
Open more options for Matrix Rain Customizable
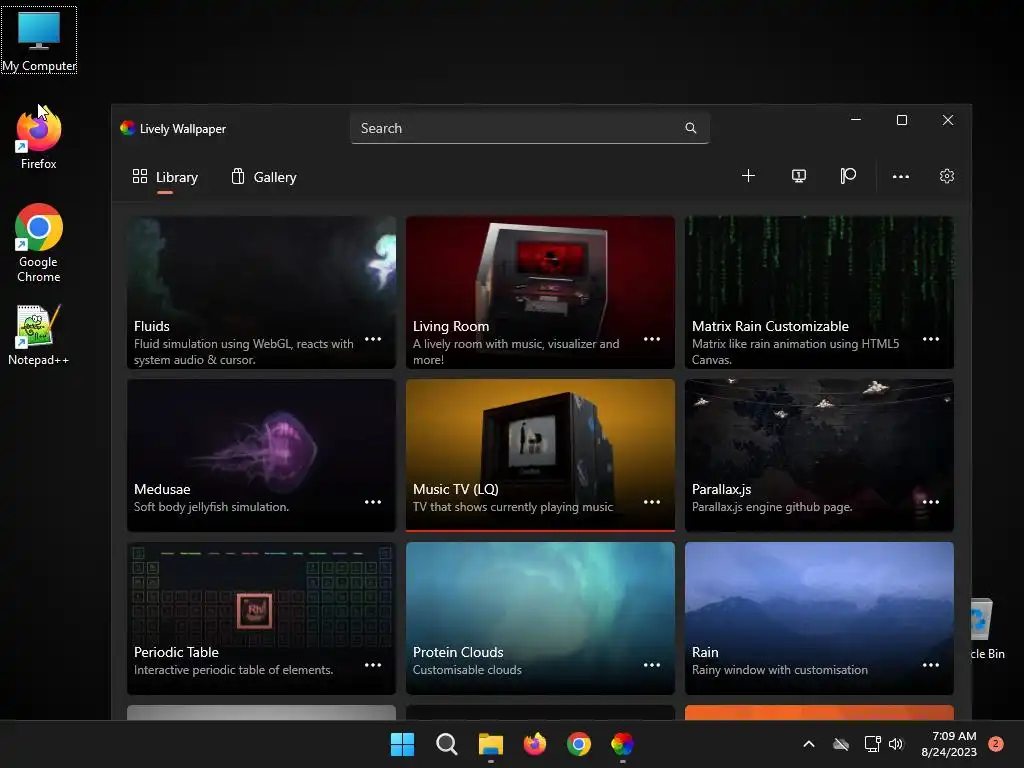point(931,339)
